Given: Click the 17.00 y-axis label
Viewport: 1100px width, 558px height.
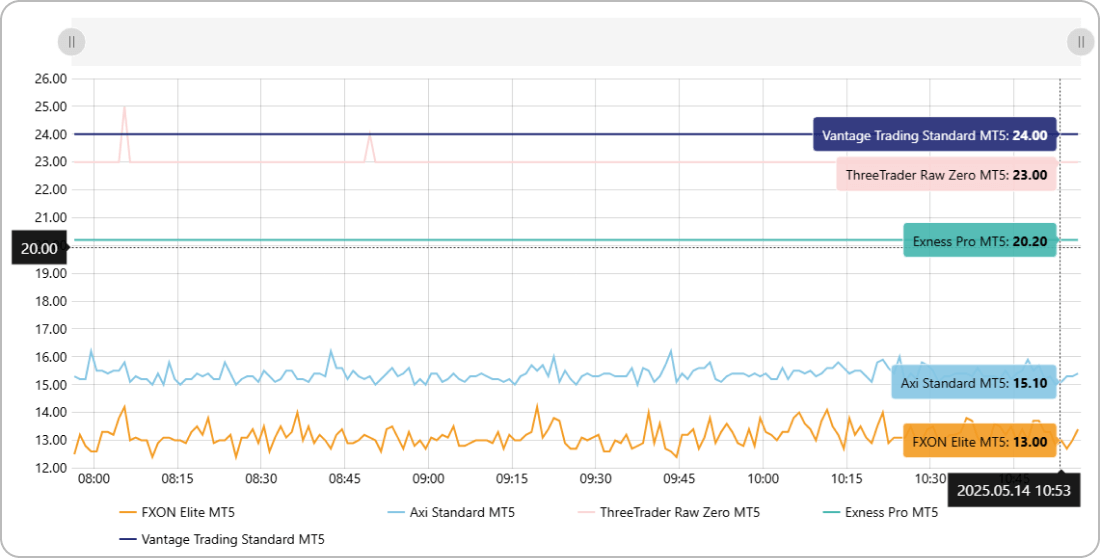Looking at the screenshot, I should pos(51,328).
